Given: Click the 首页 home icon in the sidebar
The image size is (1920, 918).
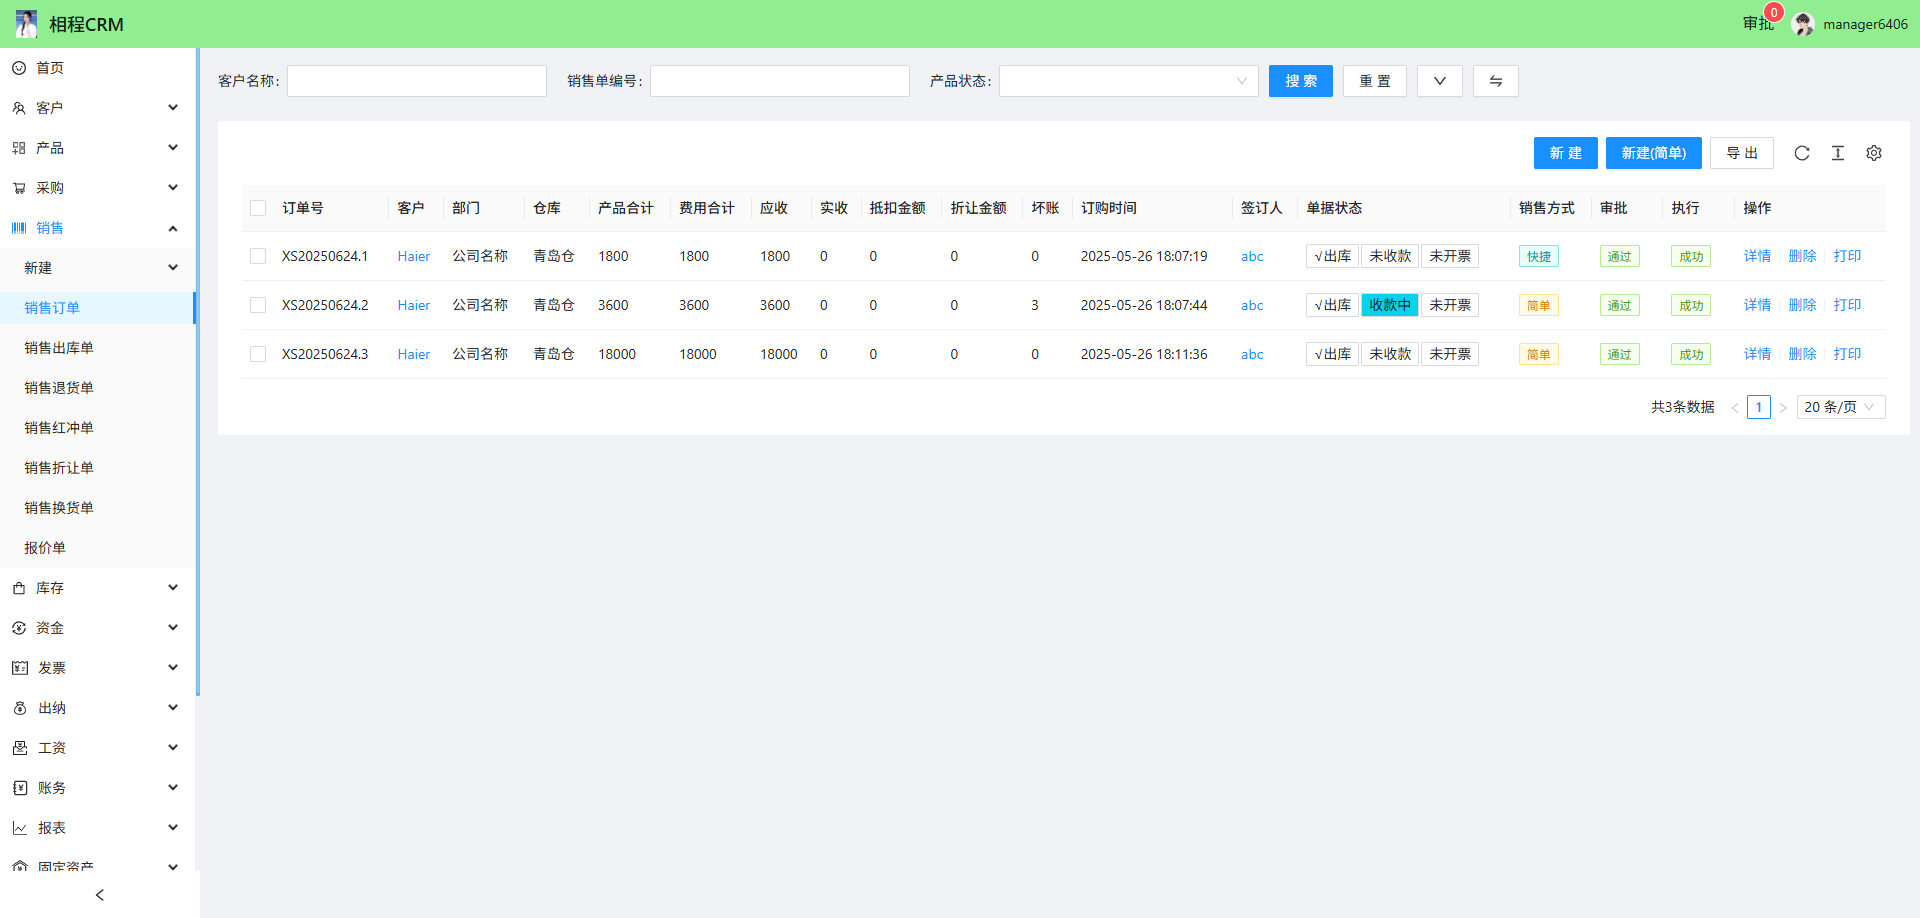Looking at the screenshot, I should (19, 68).
